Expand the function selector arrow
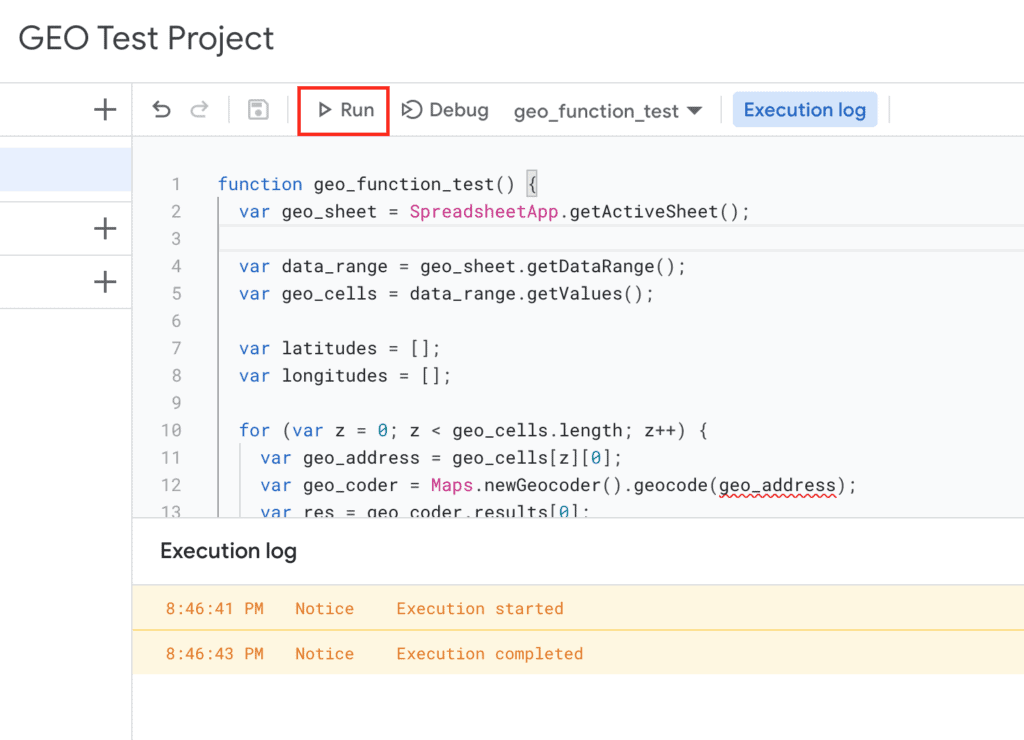Screen dimensions: 1024x740 click(695, 111)
